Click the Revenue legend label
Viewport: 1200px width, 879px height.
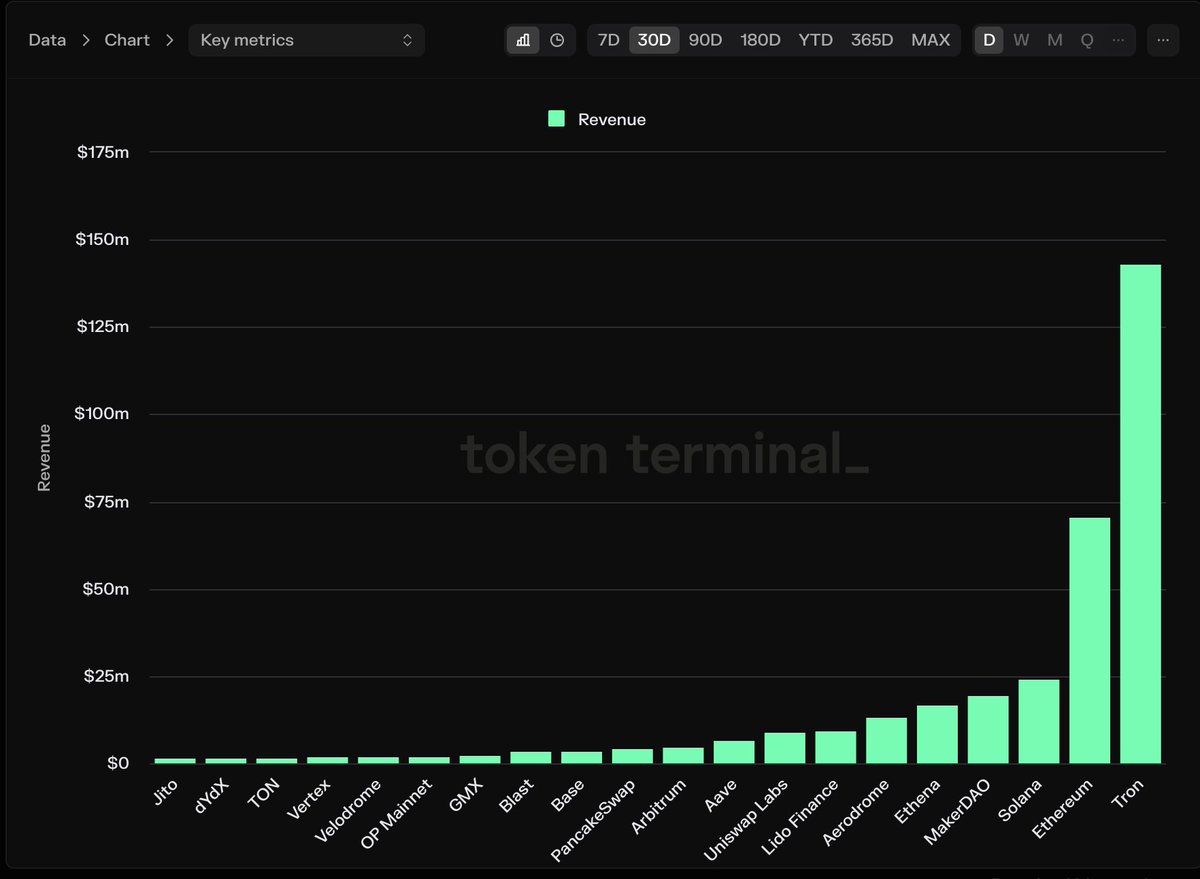pyautogui.click(x=612, y=120)
